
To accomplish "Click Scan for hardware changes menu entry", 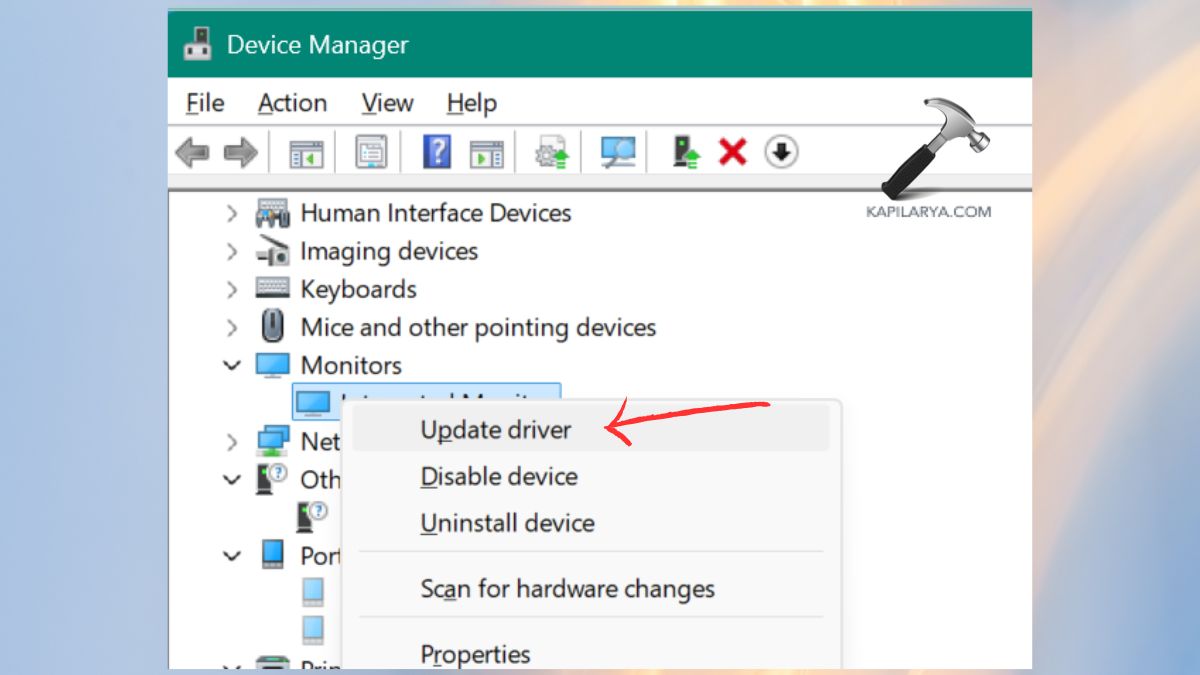I will tap(566, 588).
